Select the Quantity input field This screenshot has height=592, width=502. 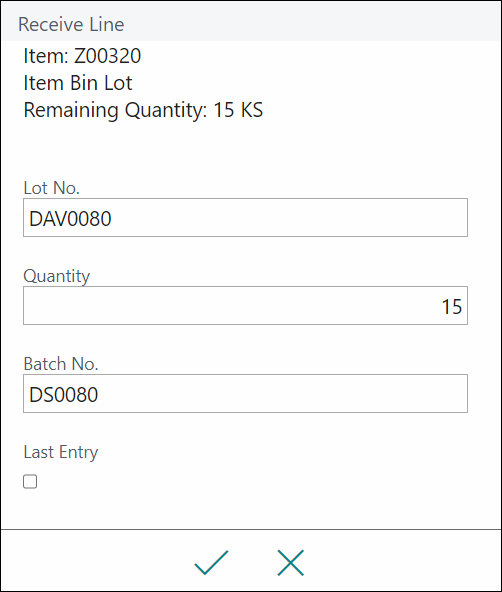(x=245, y=305)
